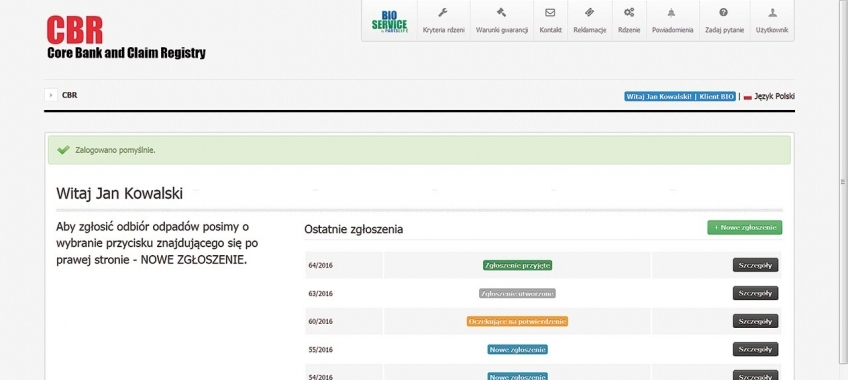The height and width of the screenshot is (380, 848).
Task: Click the page vertical scrollbar handle
Action: 843,182
